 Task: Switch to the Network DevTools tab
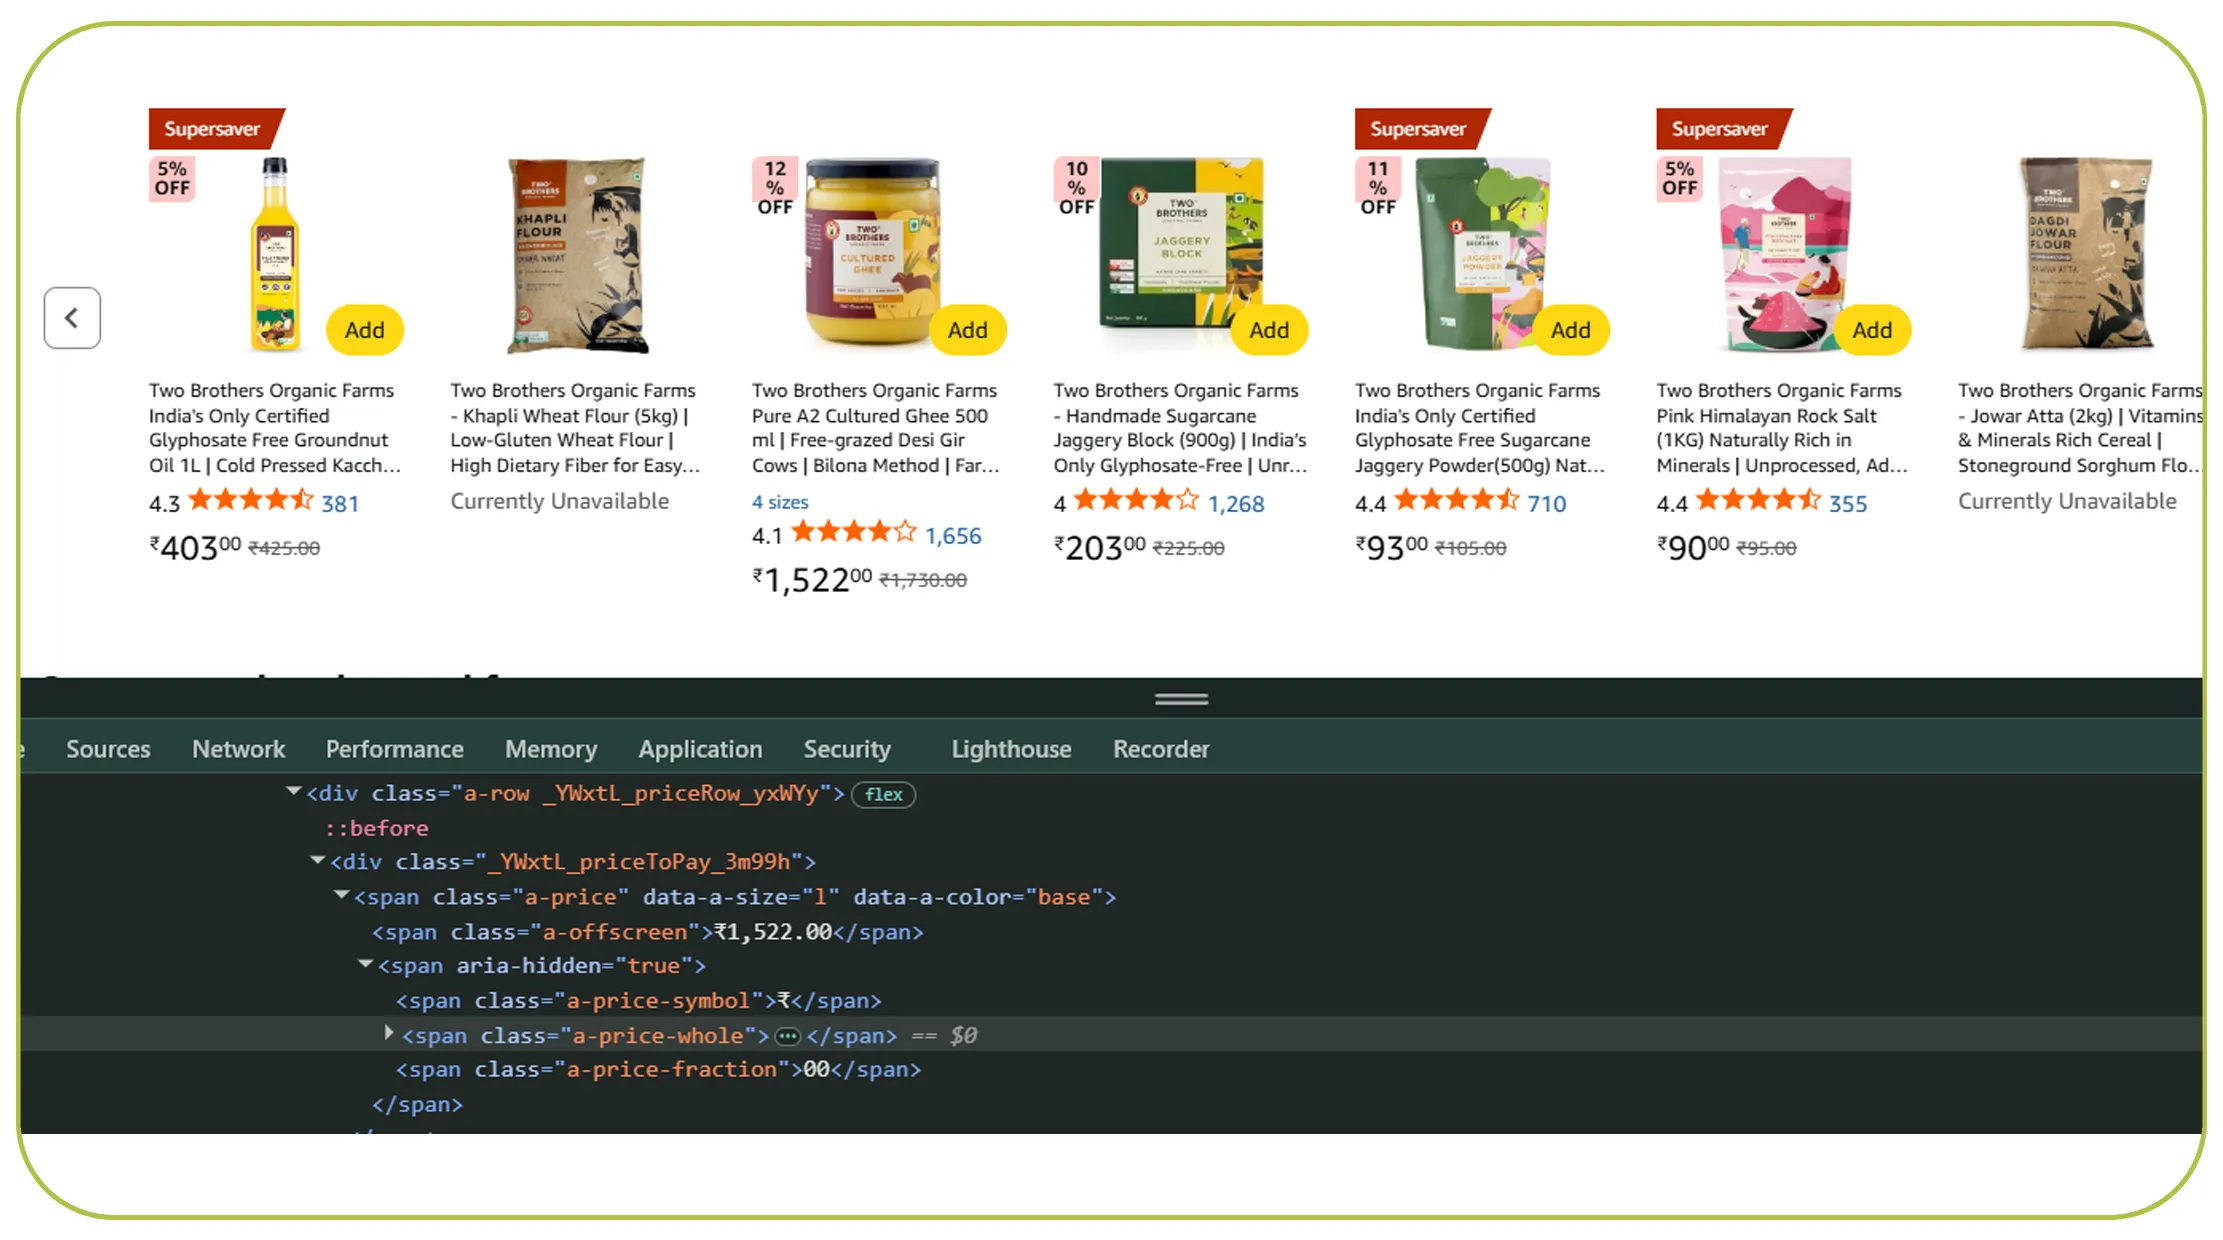(239, 749)
